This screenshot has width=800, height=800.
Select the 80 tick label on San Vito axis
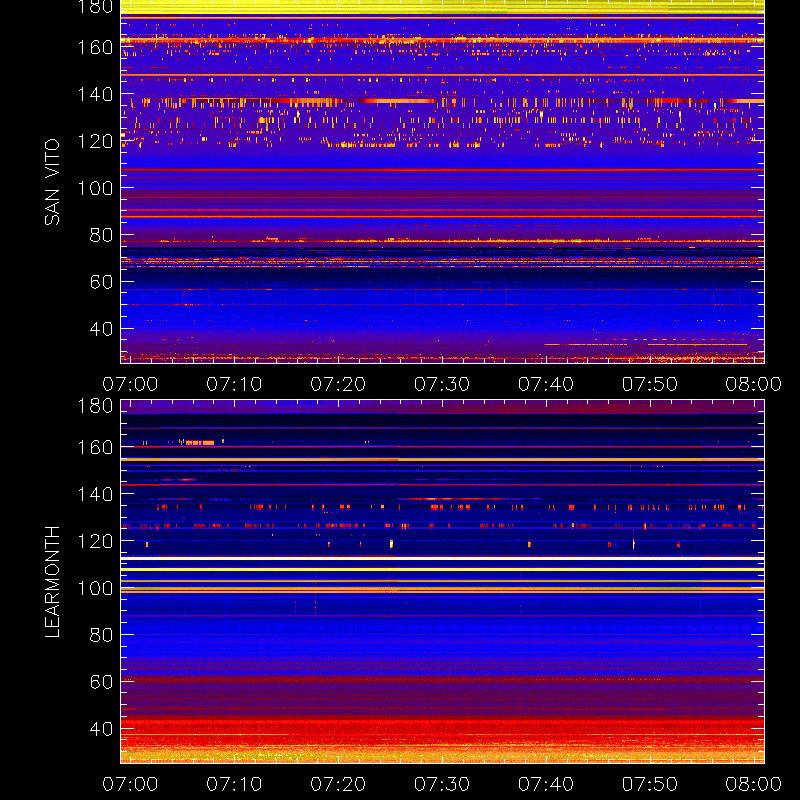101,235
